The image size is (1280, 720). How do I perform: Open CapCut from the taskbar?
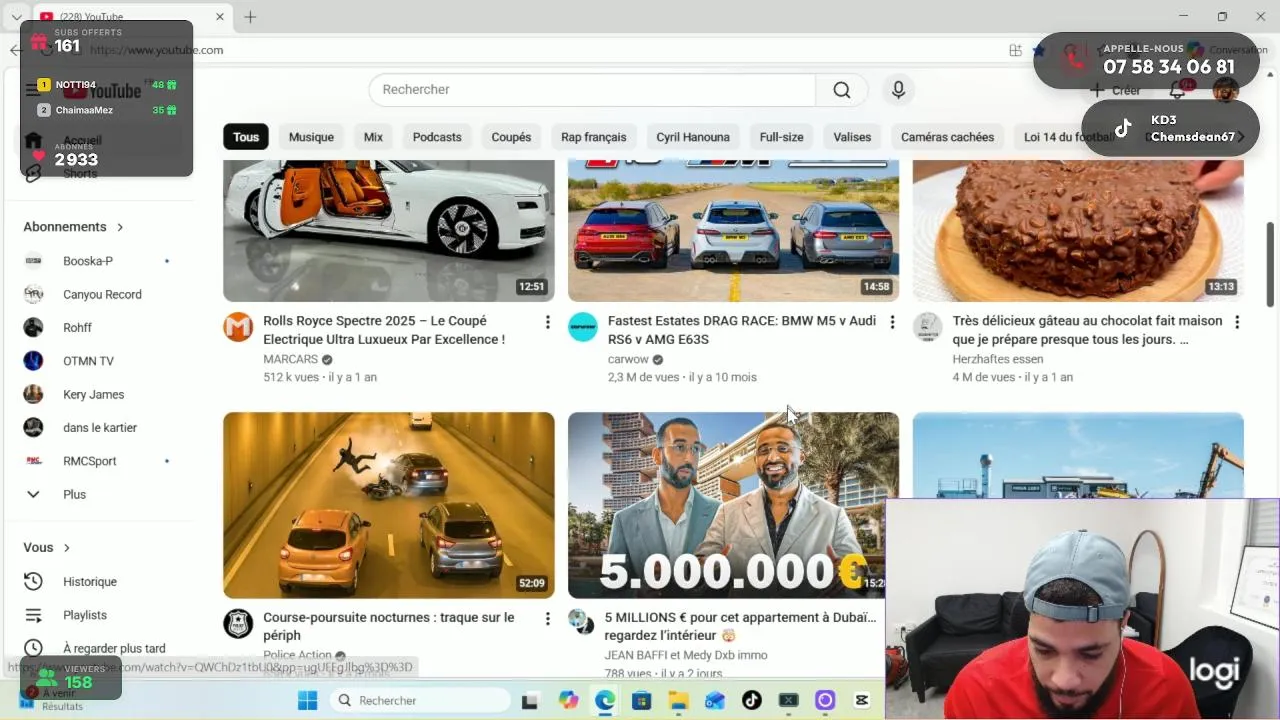862,701
